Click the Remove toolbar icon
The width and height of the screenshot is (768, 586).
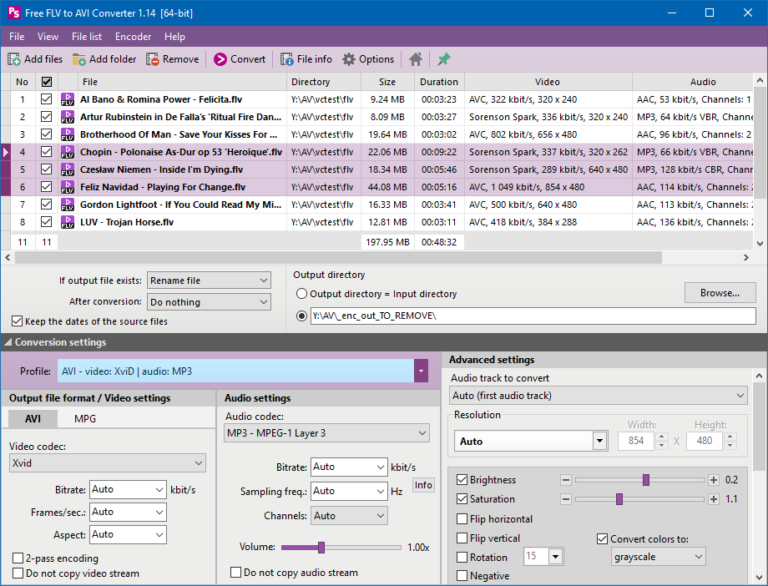pos(152,59)
